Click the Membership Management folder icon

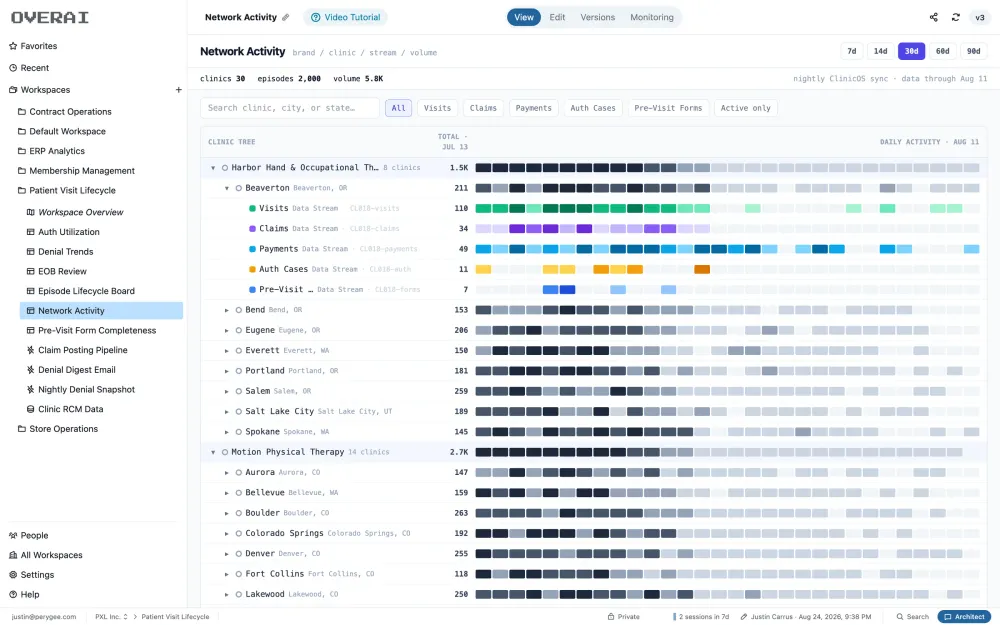(x=22, y=171)
